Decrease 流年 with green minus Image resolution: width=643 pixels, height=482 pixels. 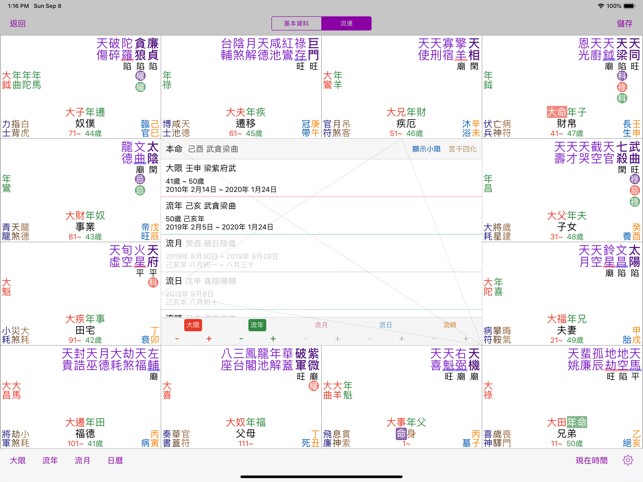[x=241, y=338]
